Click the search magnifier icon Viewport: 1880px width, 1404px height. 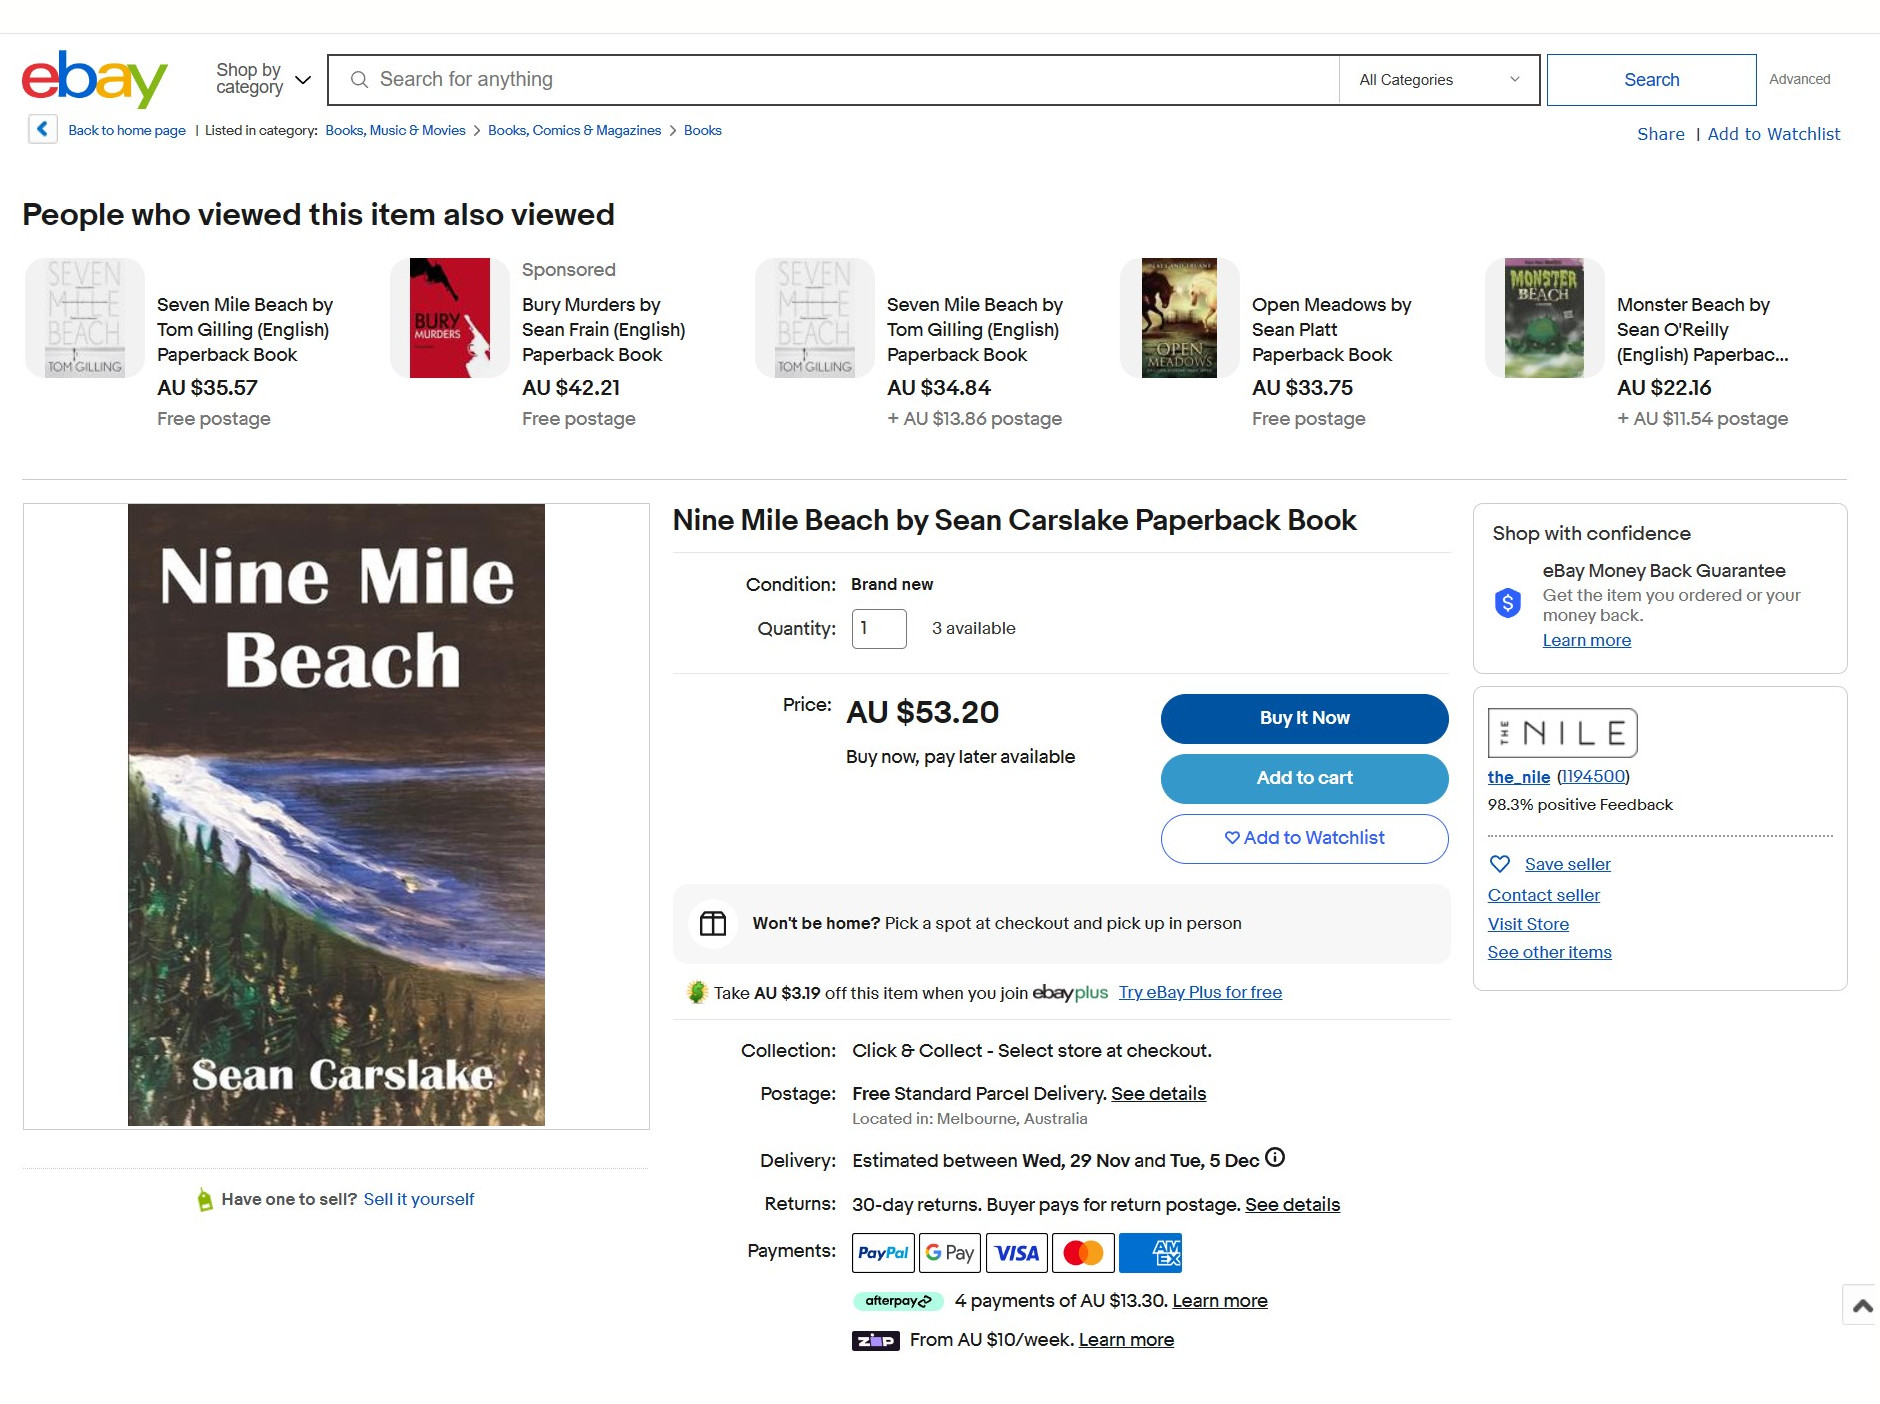pos(361,79)
